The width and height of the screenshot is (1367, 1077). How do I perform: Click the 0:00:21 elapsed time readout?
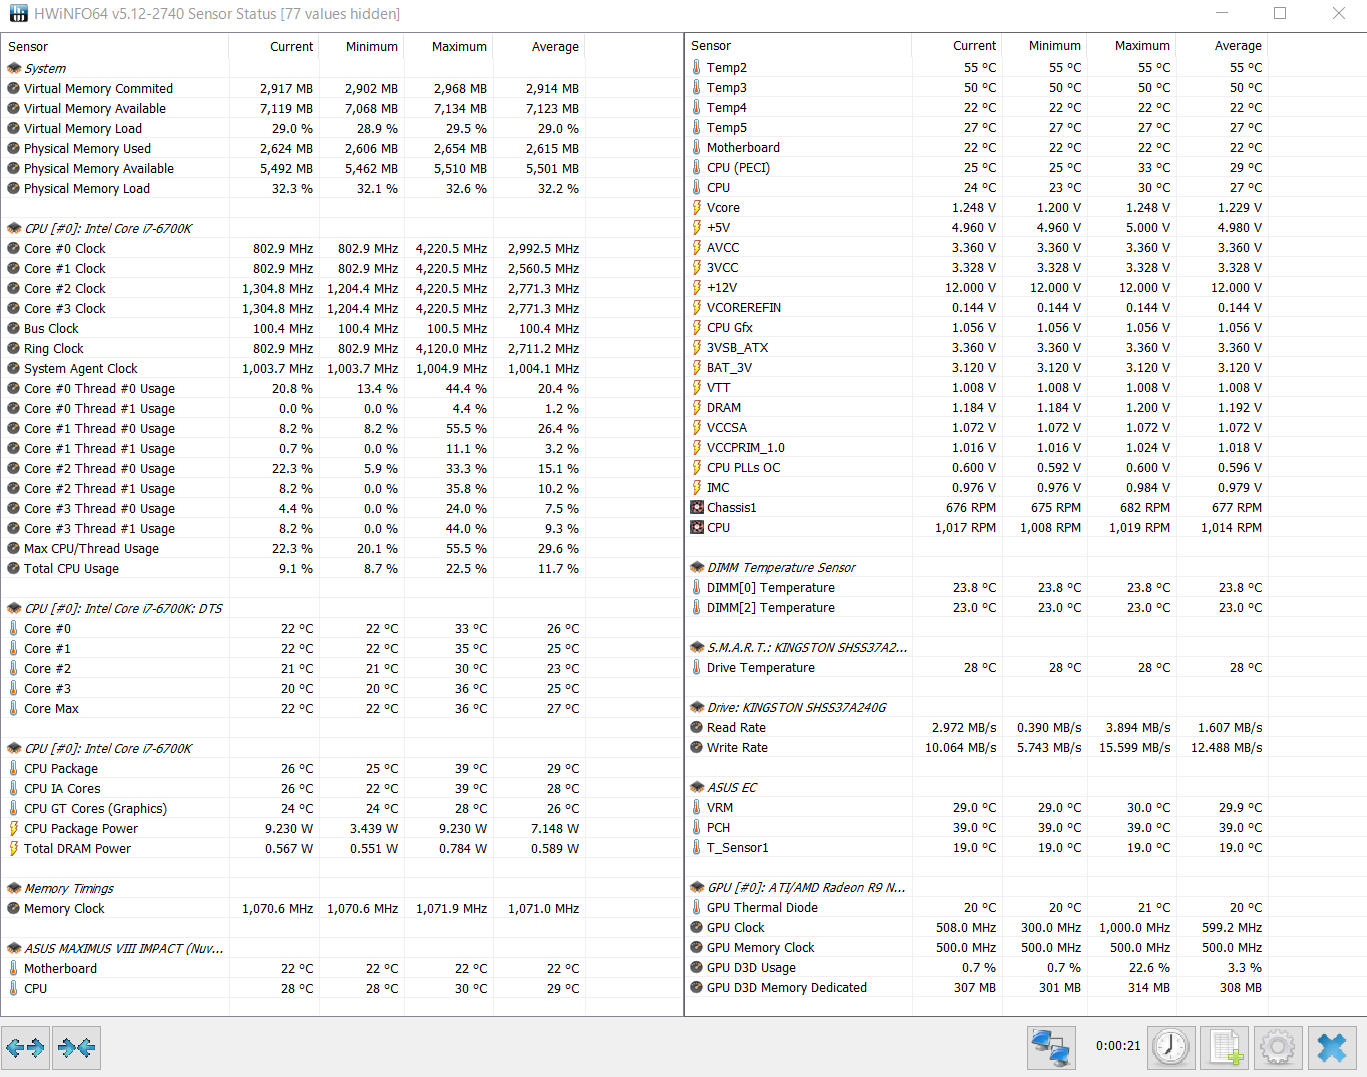click(x=1118, y=1046)
